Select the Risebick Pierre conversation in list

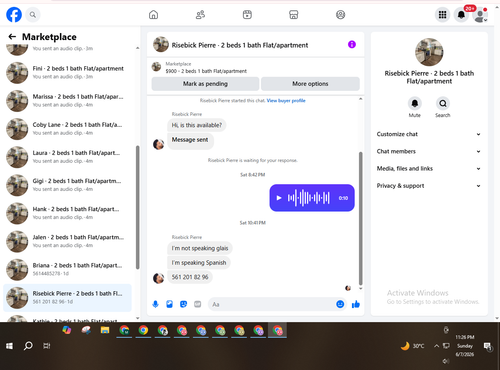click(68, 298)
